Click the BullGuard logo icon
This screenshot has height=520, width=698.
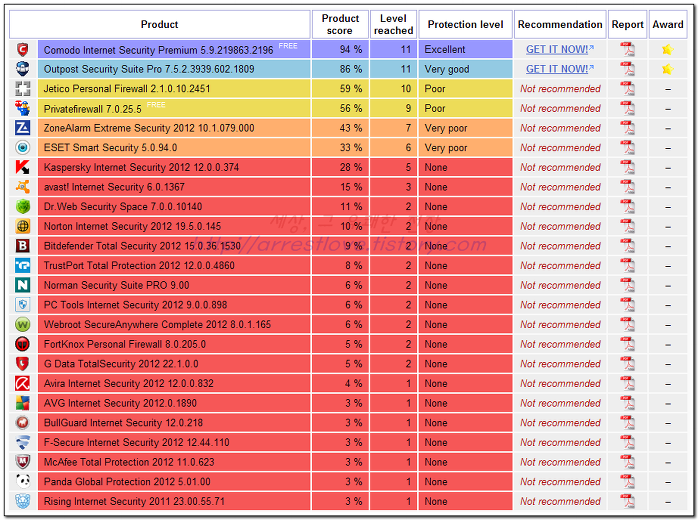(x=23, y=422)
